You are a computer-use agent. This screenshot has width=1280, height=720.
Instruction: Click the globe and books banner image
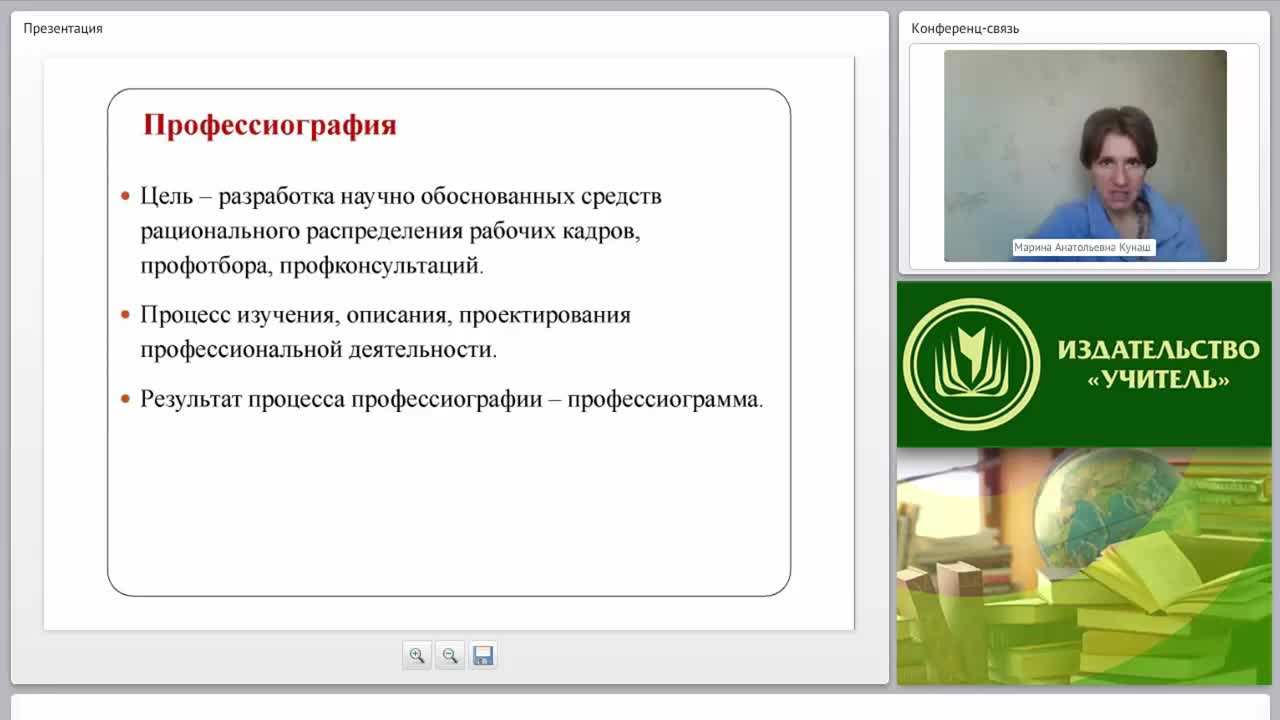[x=1084, y=566]
